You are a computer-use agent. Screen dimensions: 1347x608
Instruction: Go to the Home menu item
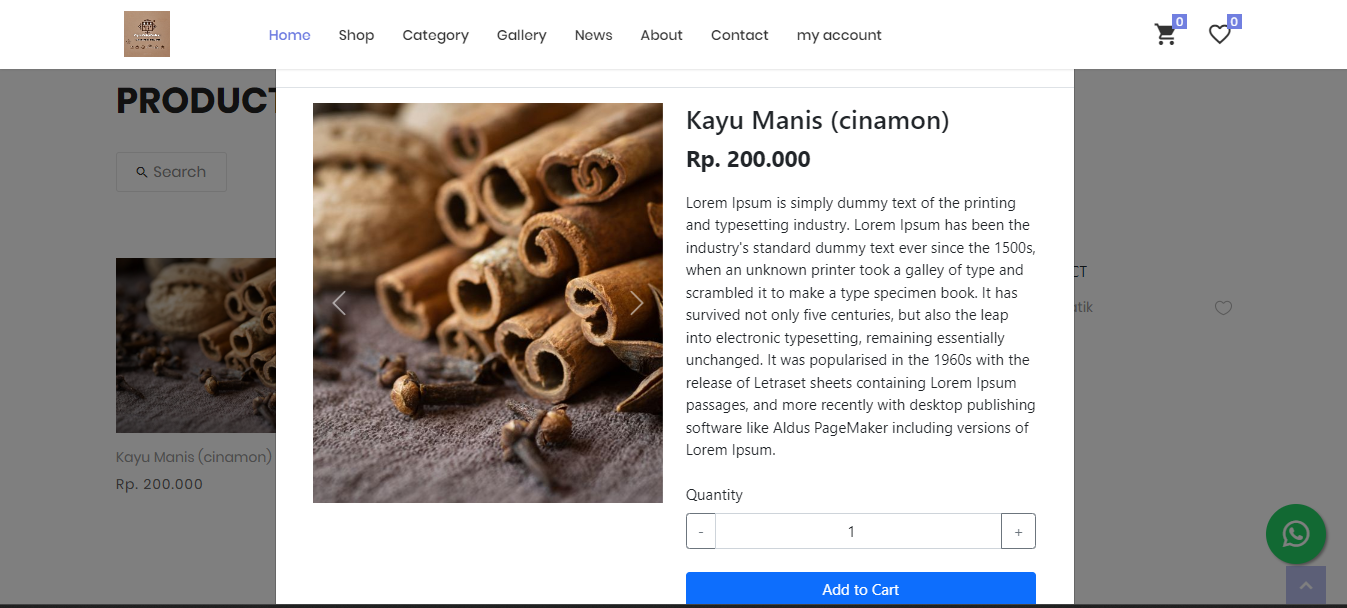(289, 35)
